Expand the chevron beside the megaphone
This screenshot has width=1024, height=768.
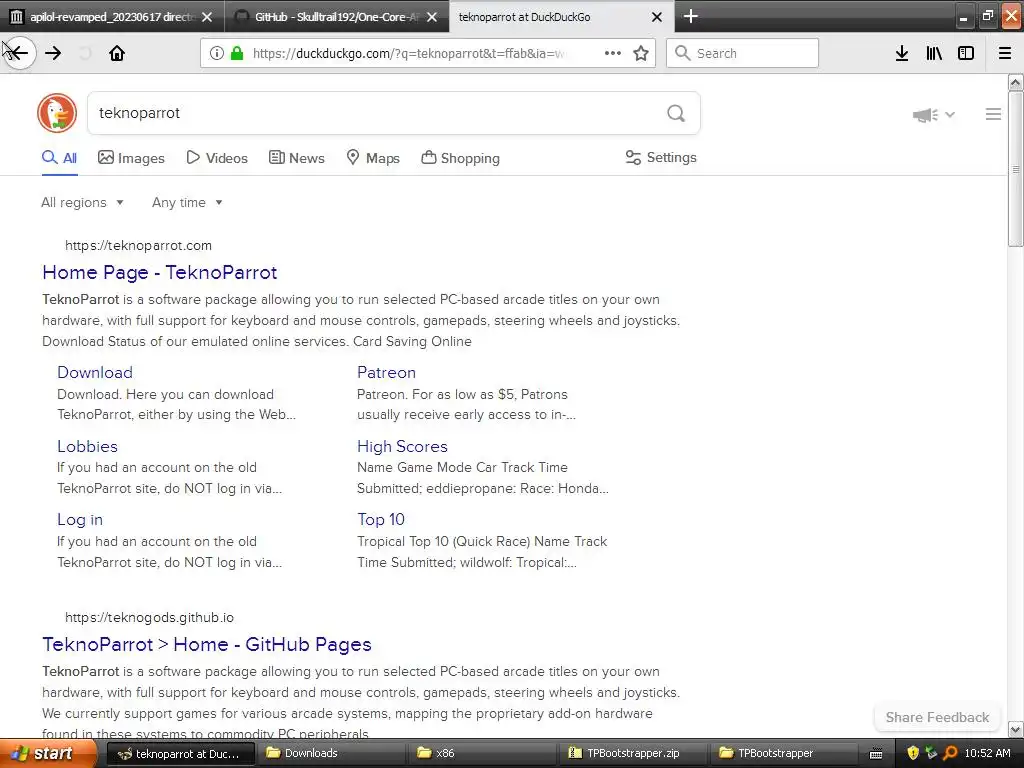950,114
